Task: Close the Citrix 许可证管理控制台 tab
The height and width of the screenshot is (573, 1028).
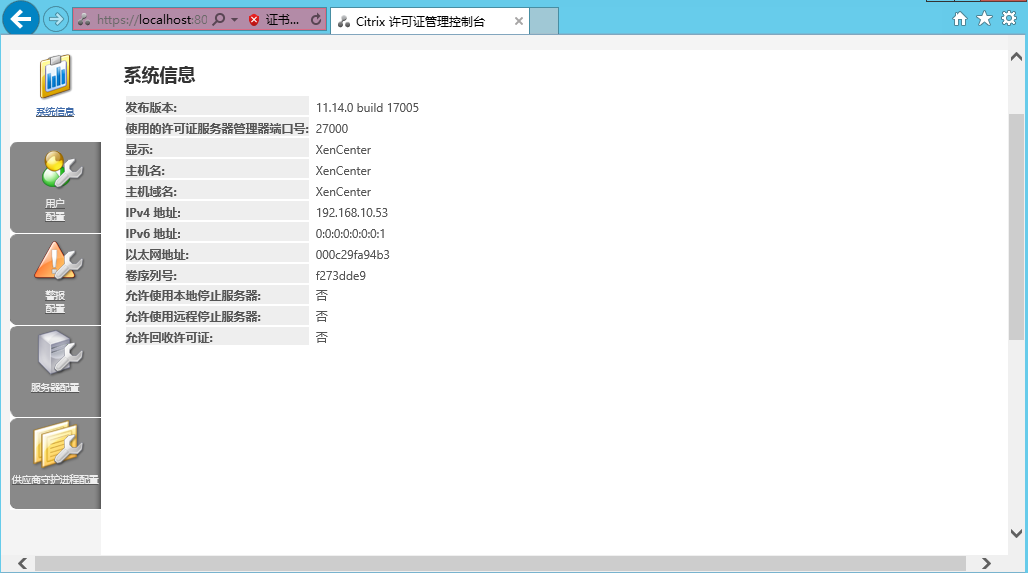Action: [x=519, y=21]
